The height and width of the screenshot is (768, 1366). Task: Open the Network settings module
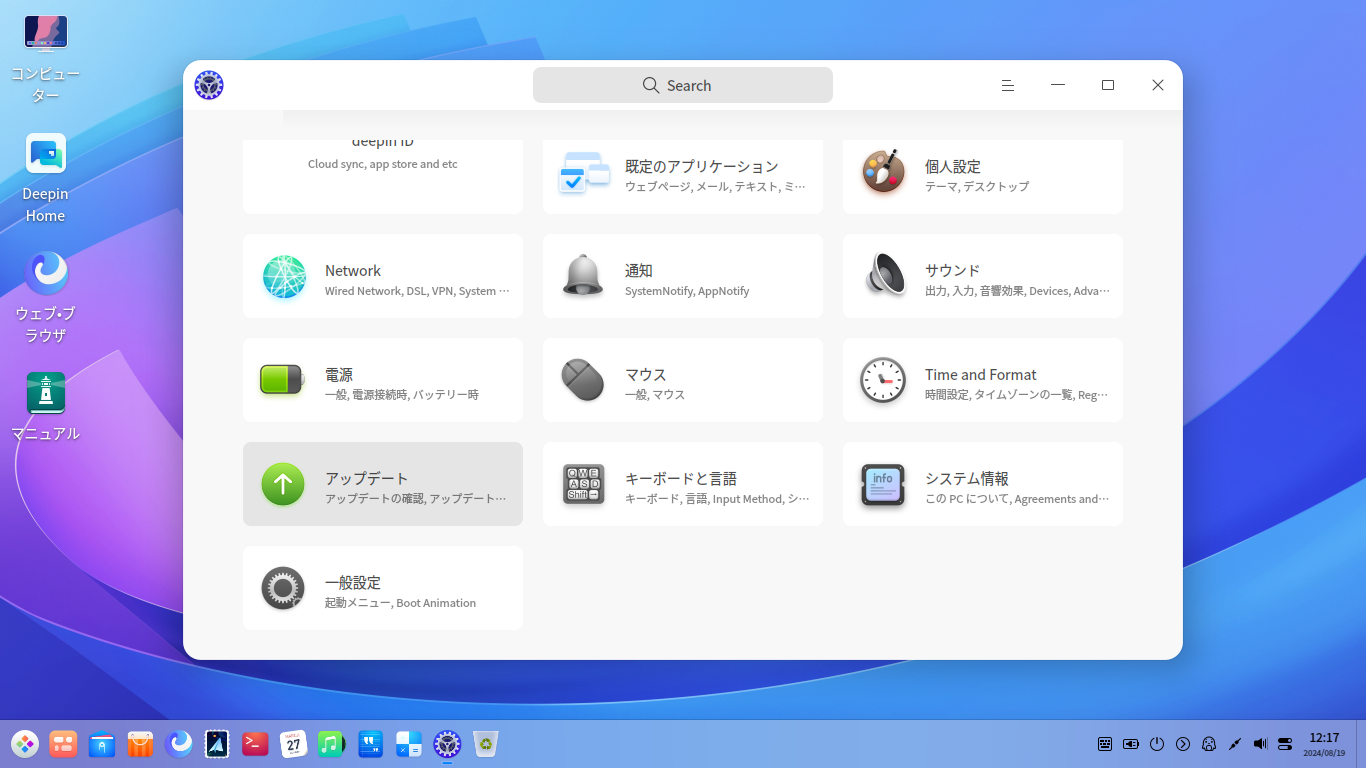[382, 277]
